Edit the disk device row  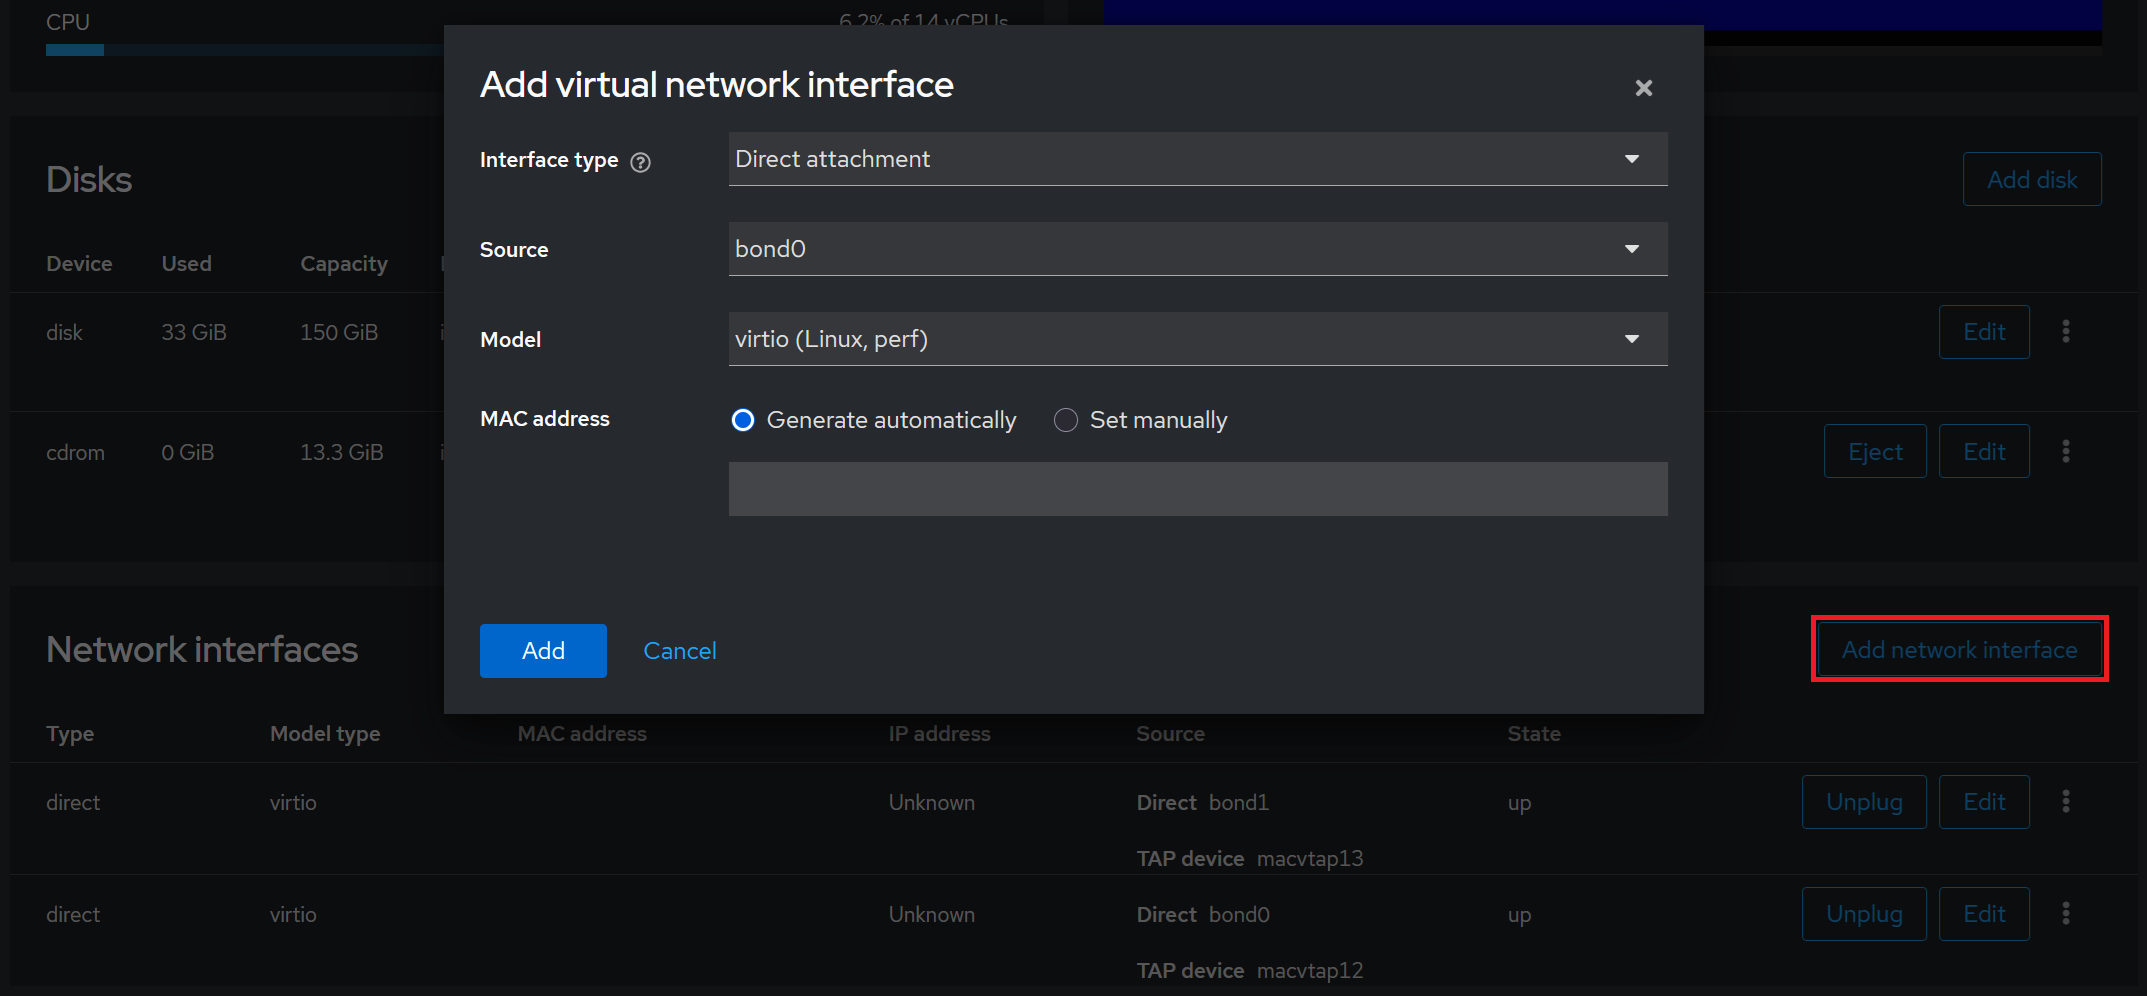(1984, 332)
